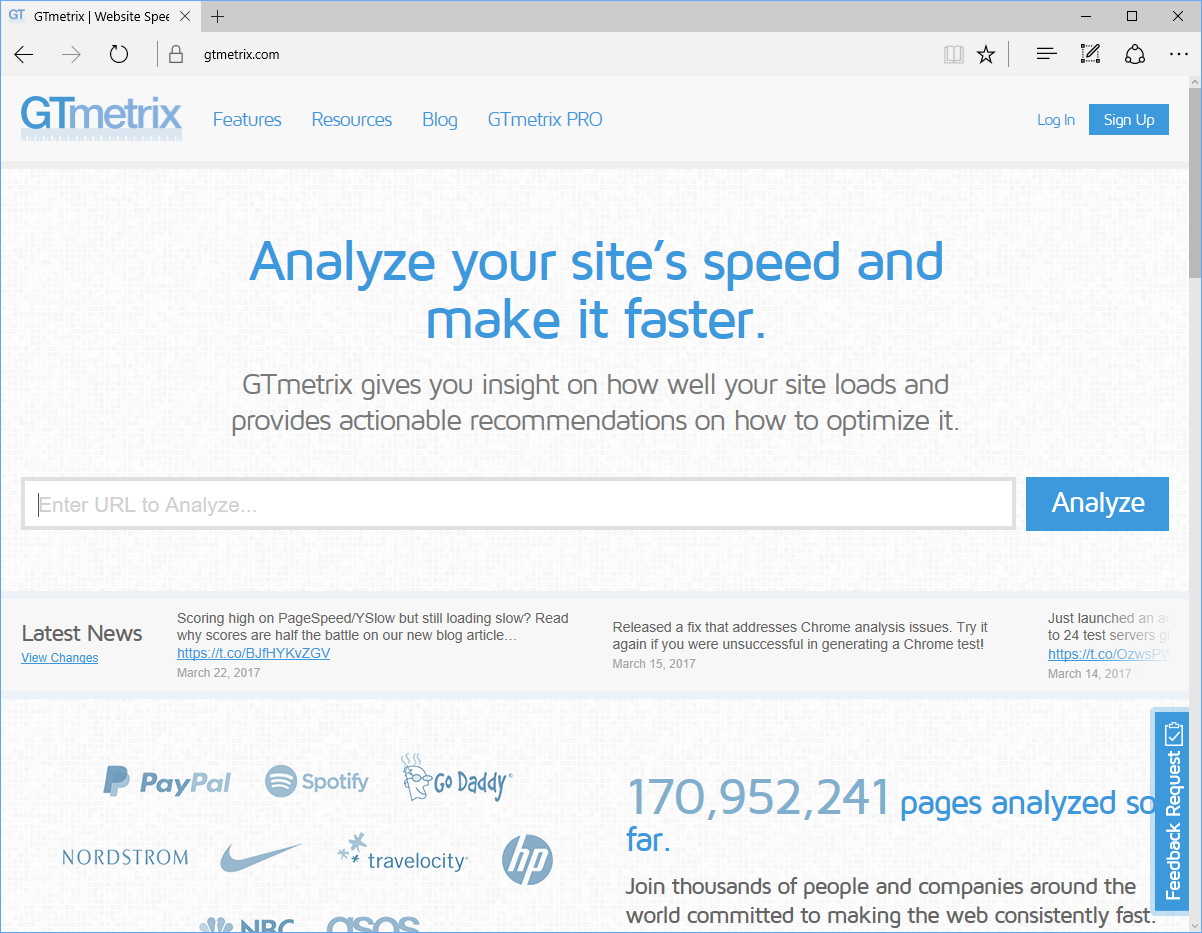Open the Features menu item
Viewport: 1202px width, 933px height.
[247, 120]
